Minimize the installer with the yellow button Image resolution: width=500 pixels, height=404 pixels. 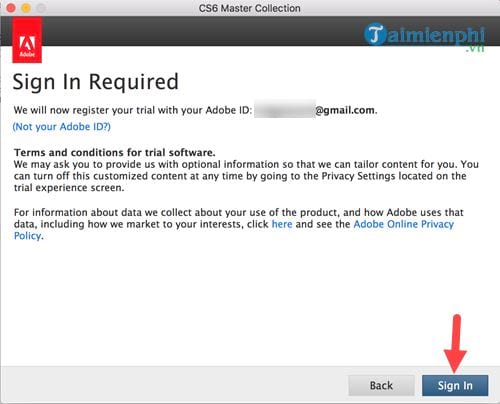tap(26, 8)
